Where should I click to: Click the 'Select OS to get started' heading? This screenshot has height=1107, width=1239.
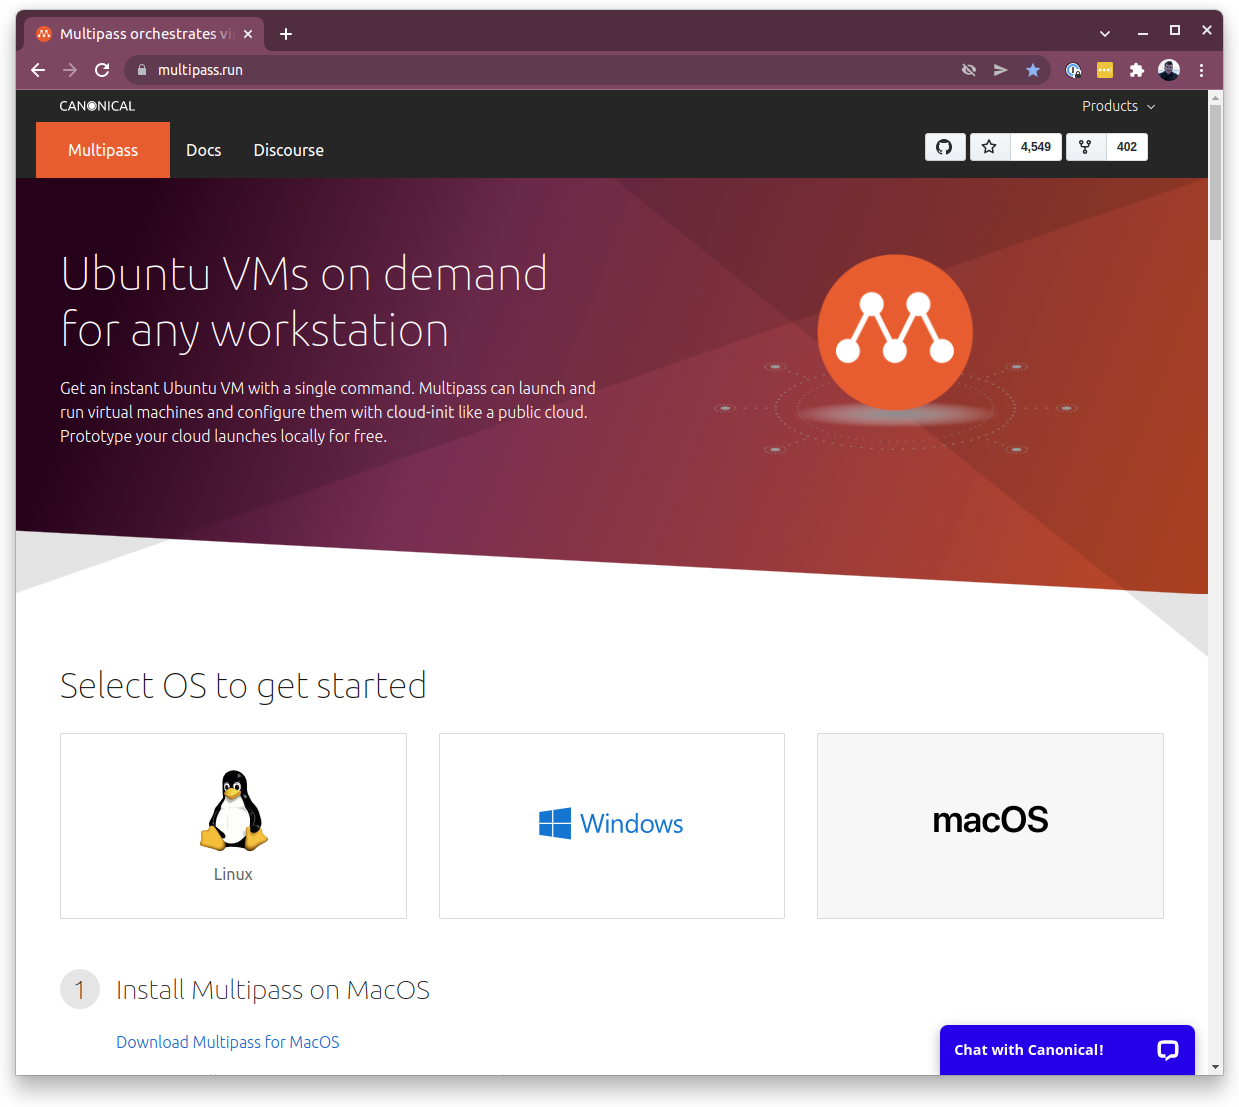pos(243,686)
